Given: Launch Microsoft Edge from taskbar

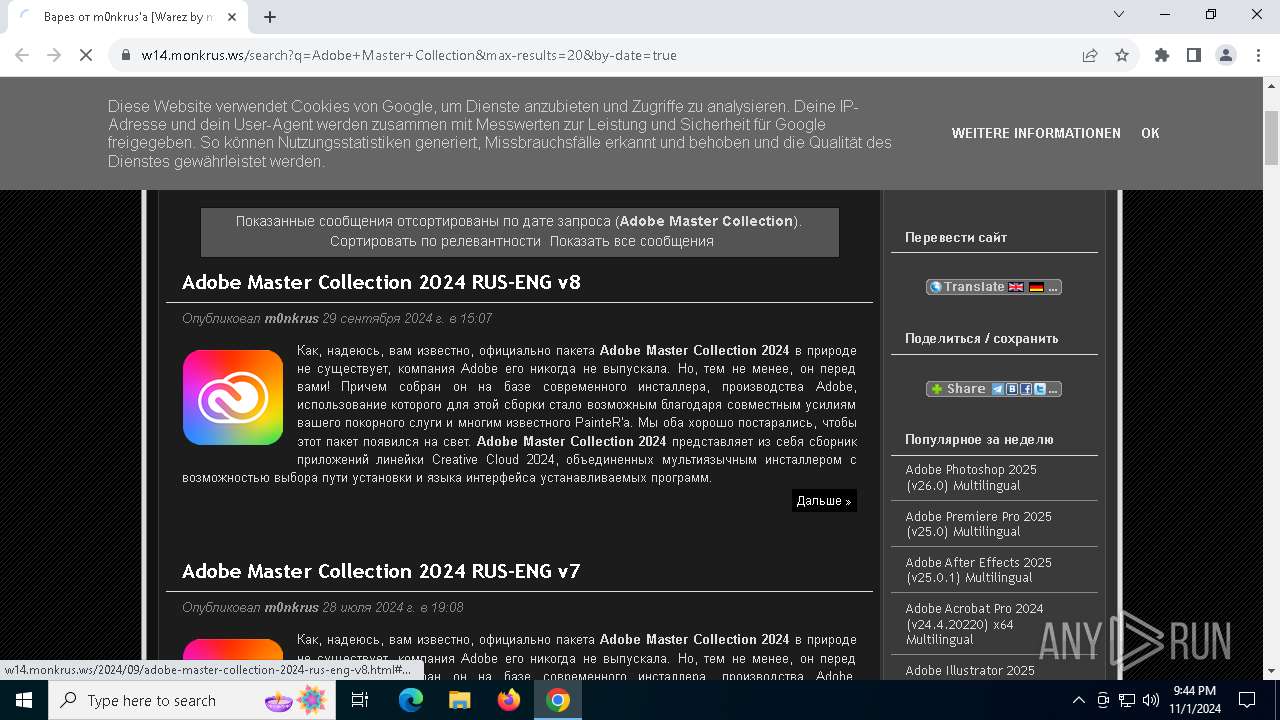Looking at the screenshot, I should pos(411,700).
